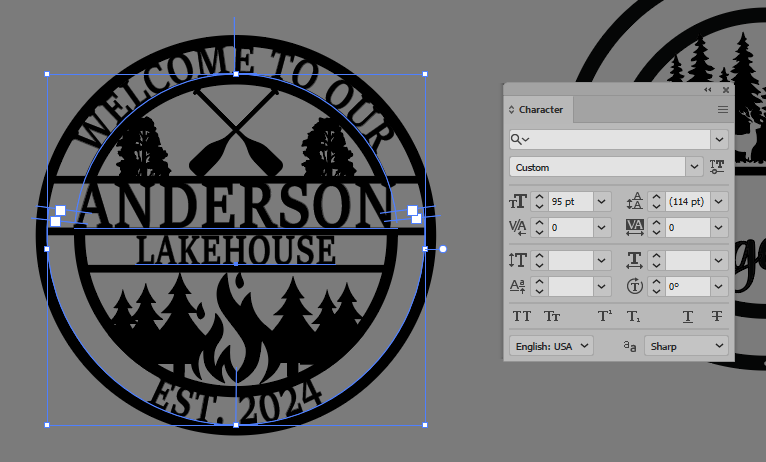Screen dimensions: 766x462
Task: Open the English: USA language dropdown
Action: tap(551, 346)
